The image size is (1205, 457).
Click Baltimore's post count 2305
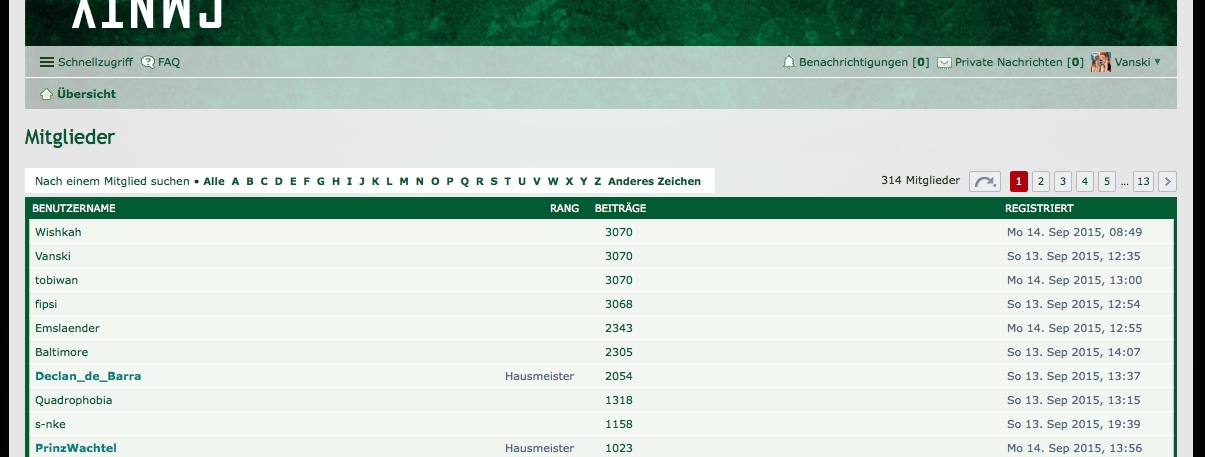tap(619, 352)
